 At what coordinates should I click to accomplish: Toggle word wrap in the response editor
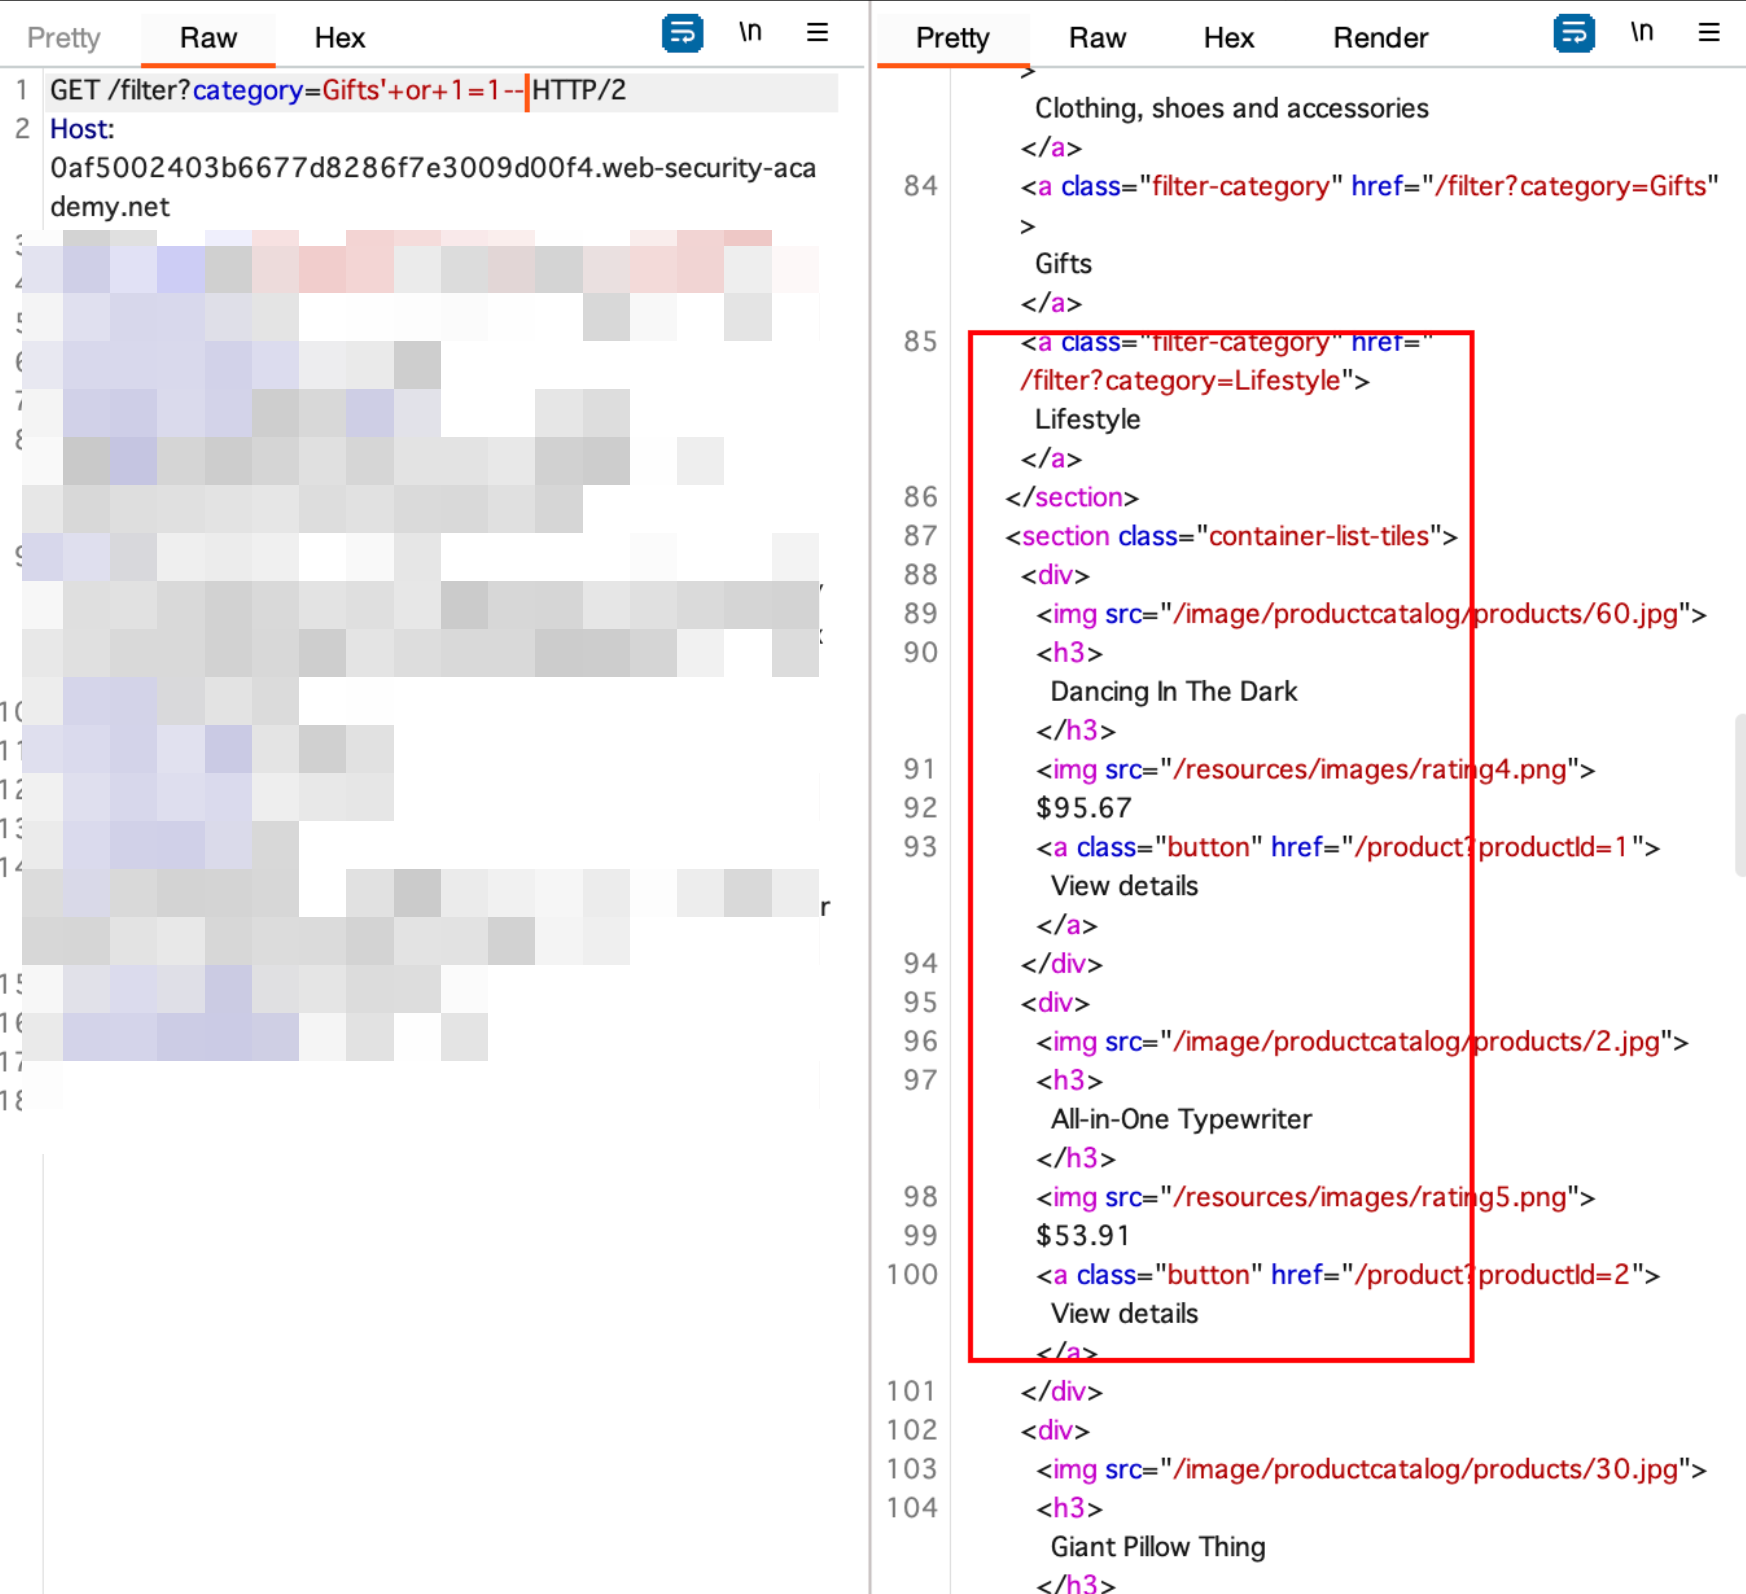pos(1574,32)
